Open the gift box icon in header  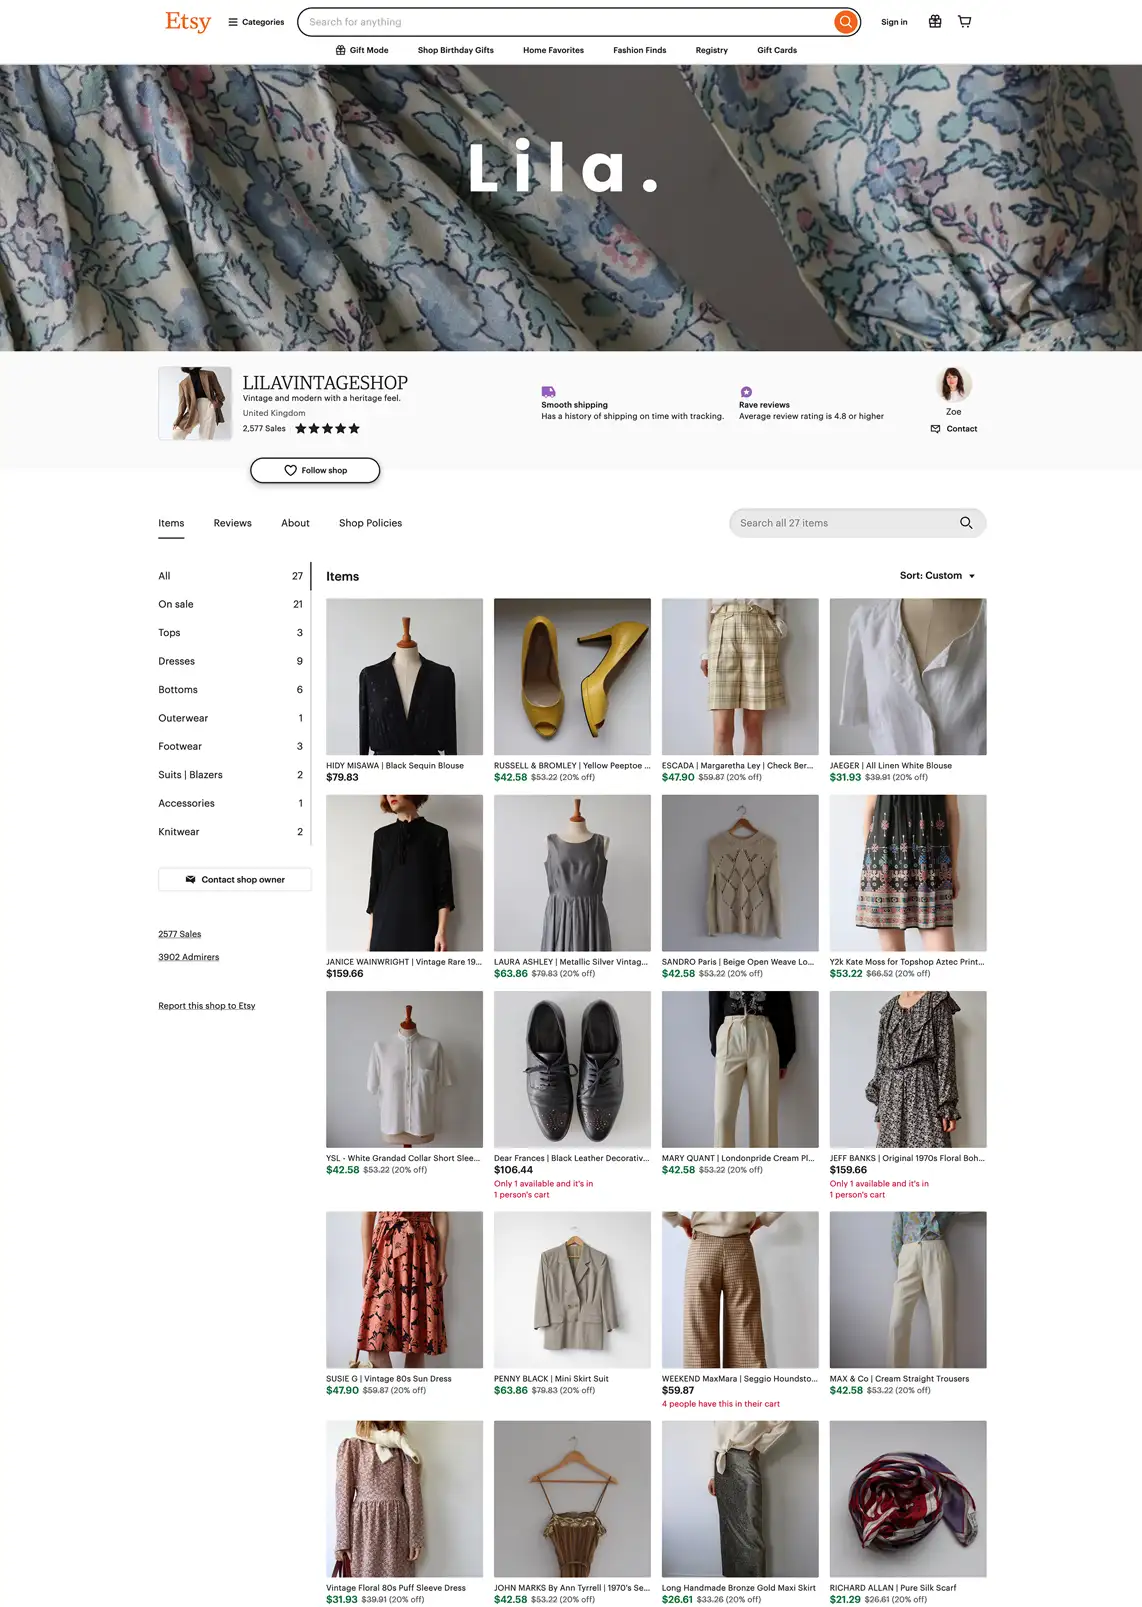point(935,22)
